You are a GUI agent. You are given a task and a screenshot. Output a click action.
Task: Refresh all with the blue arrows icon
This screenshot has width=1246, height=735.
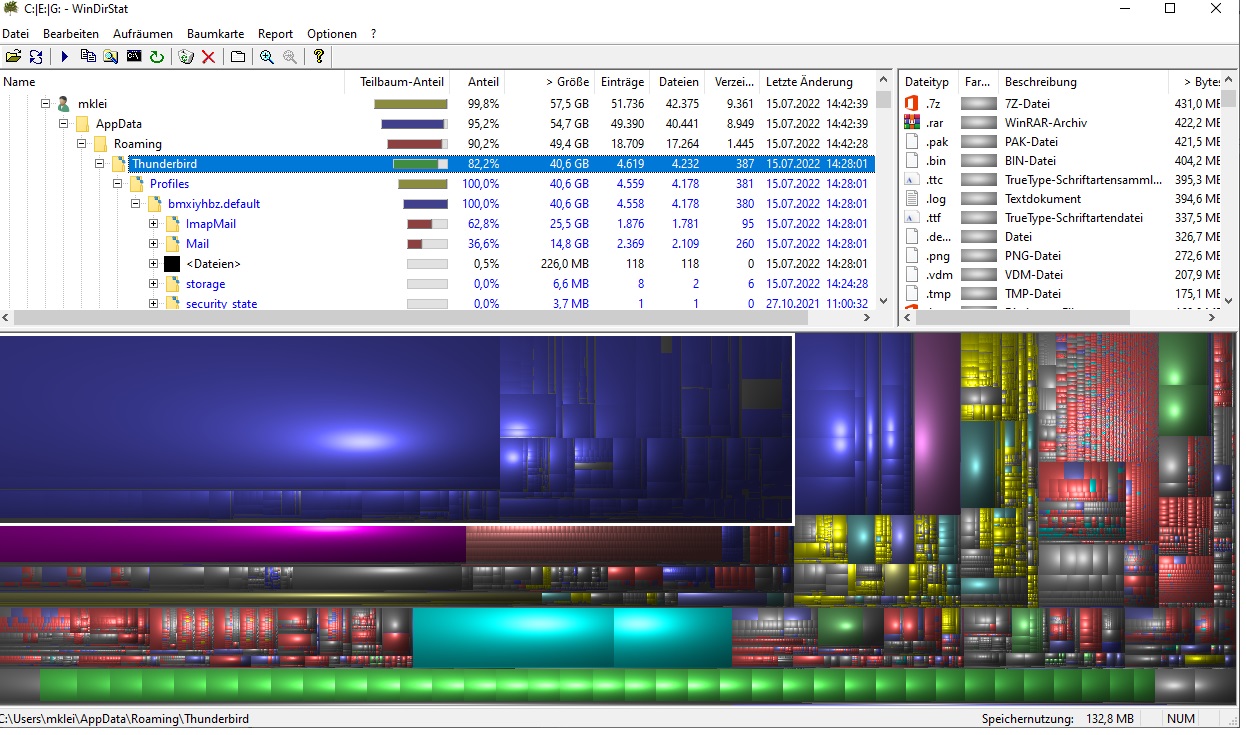(x=36, y=57)
